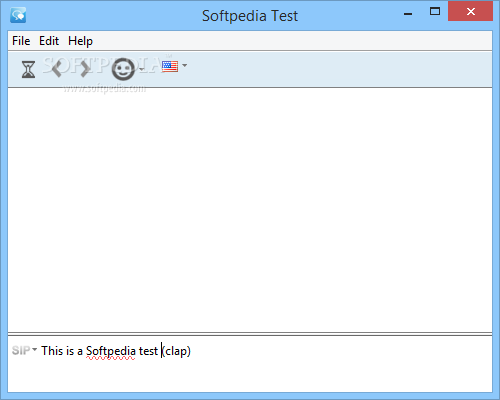
Task: Open the SIP protocol dropdown
Action: tap(24, 350)
